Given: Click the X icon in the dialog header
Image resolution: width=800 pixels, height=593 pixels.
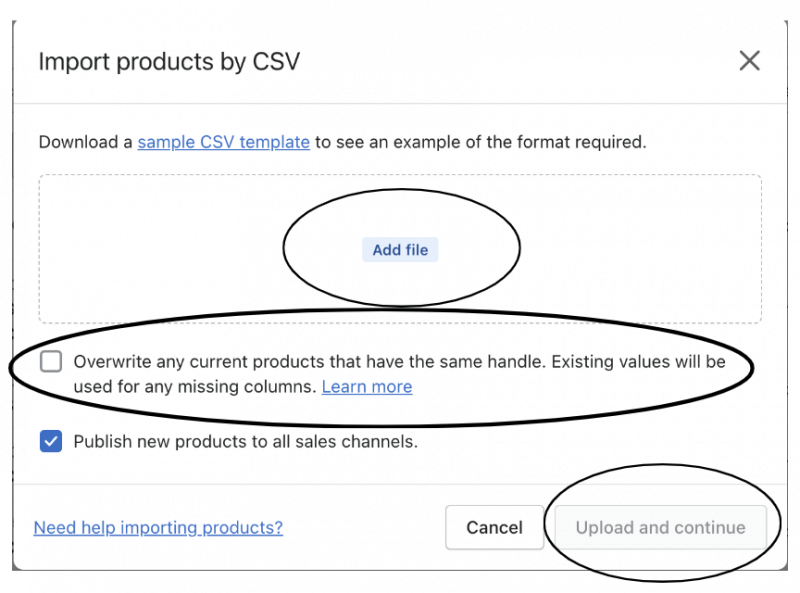Looking at the screenshot, I should (749, 61).
